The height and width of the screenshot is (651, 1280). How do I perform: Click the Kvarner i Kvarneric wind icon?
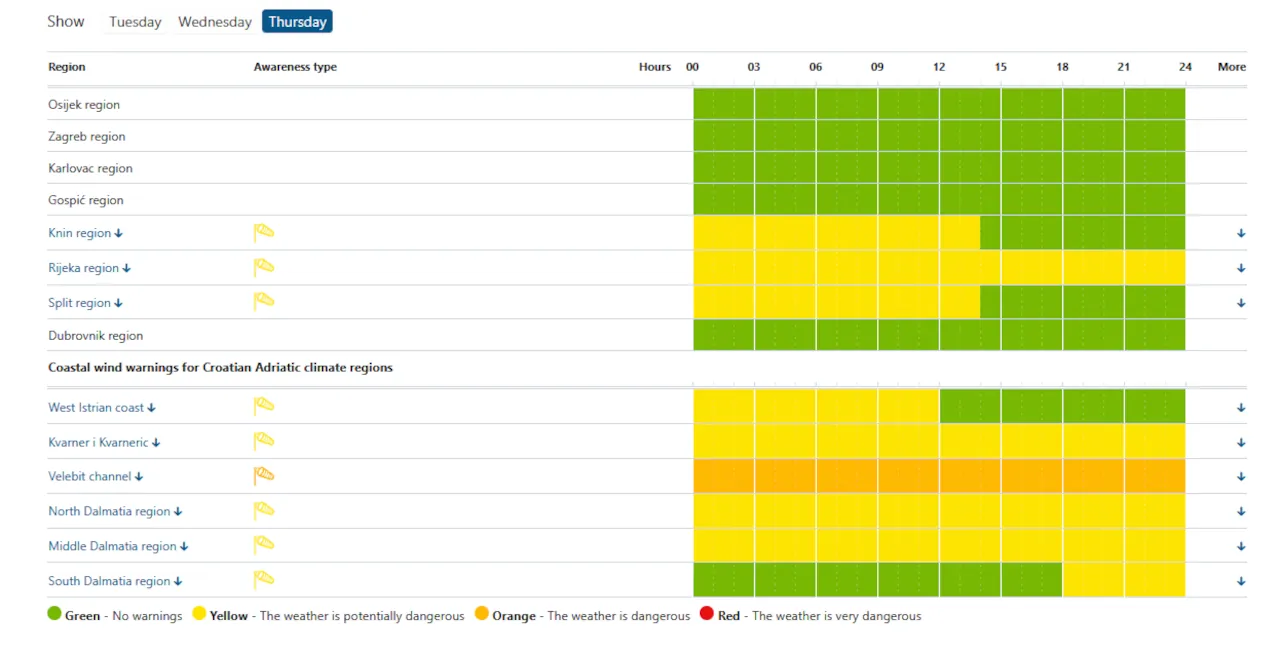(x=263, y=442)
